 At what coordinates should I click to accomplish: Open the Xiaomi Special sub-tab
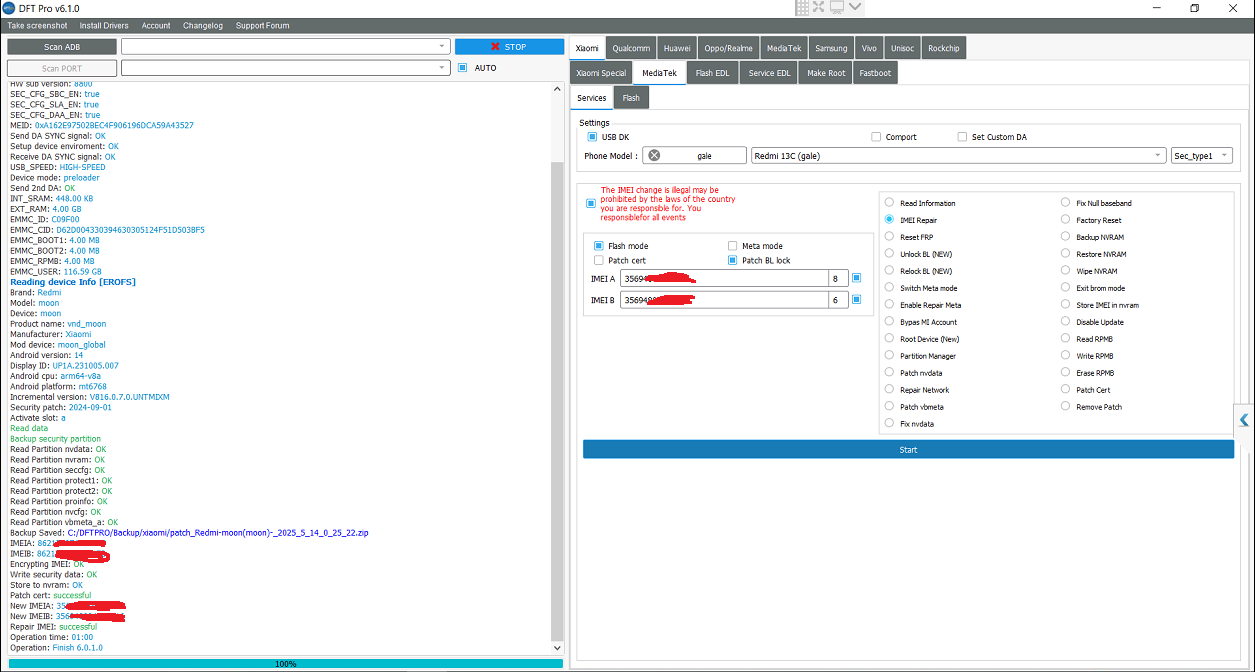pos(601,73)
